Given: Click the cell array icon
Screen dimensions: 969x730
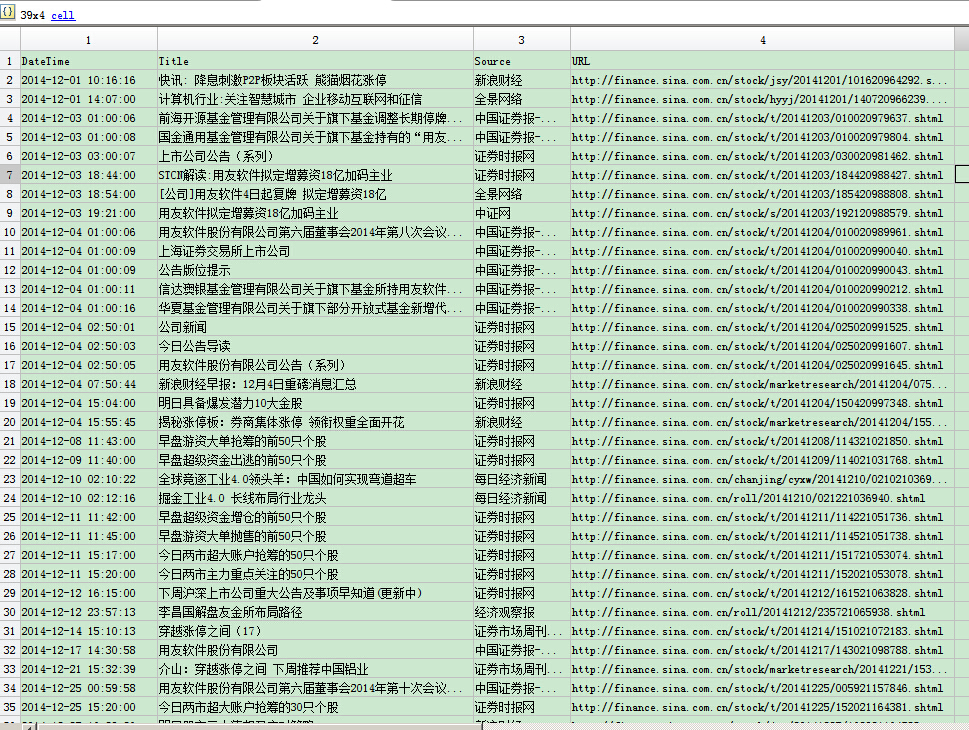Looking at the screenshot, I should pyautogui.click(x=7, y=12).
